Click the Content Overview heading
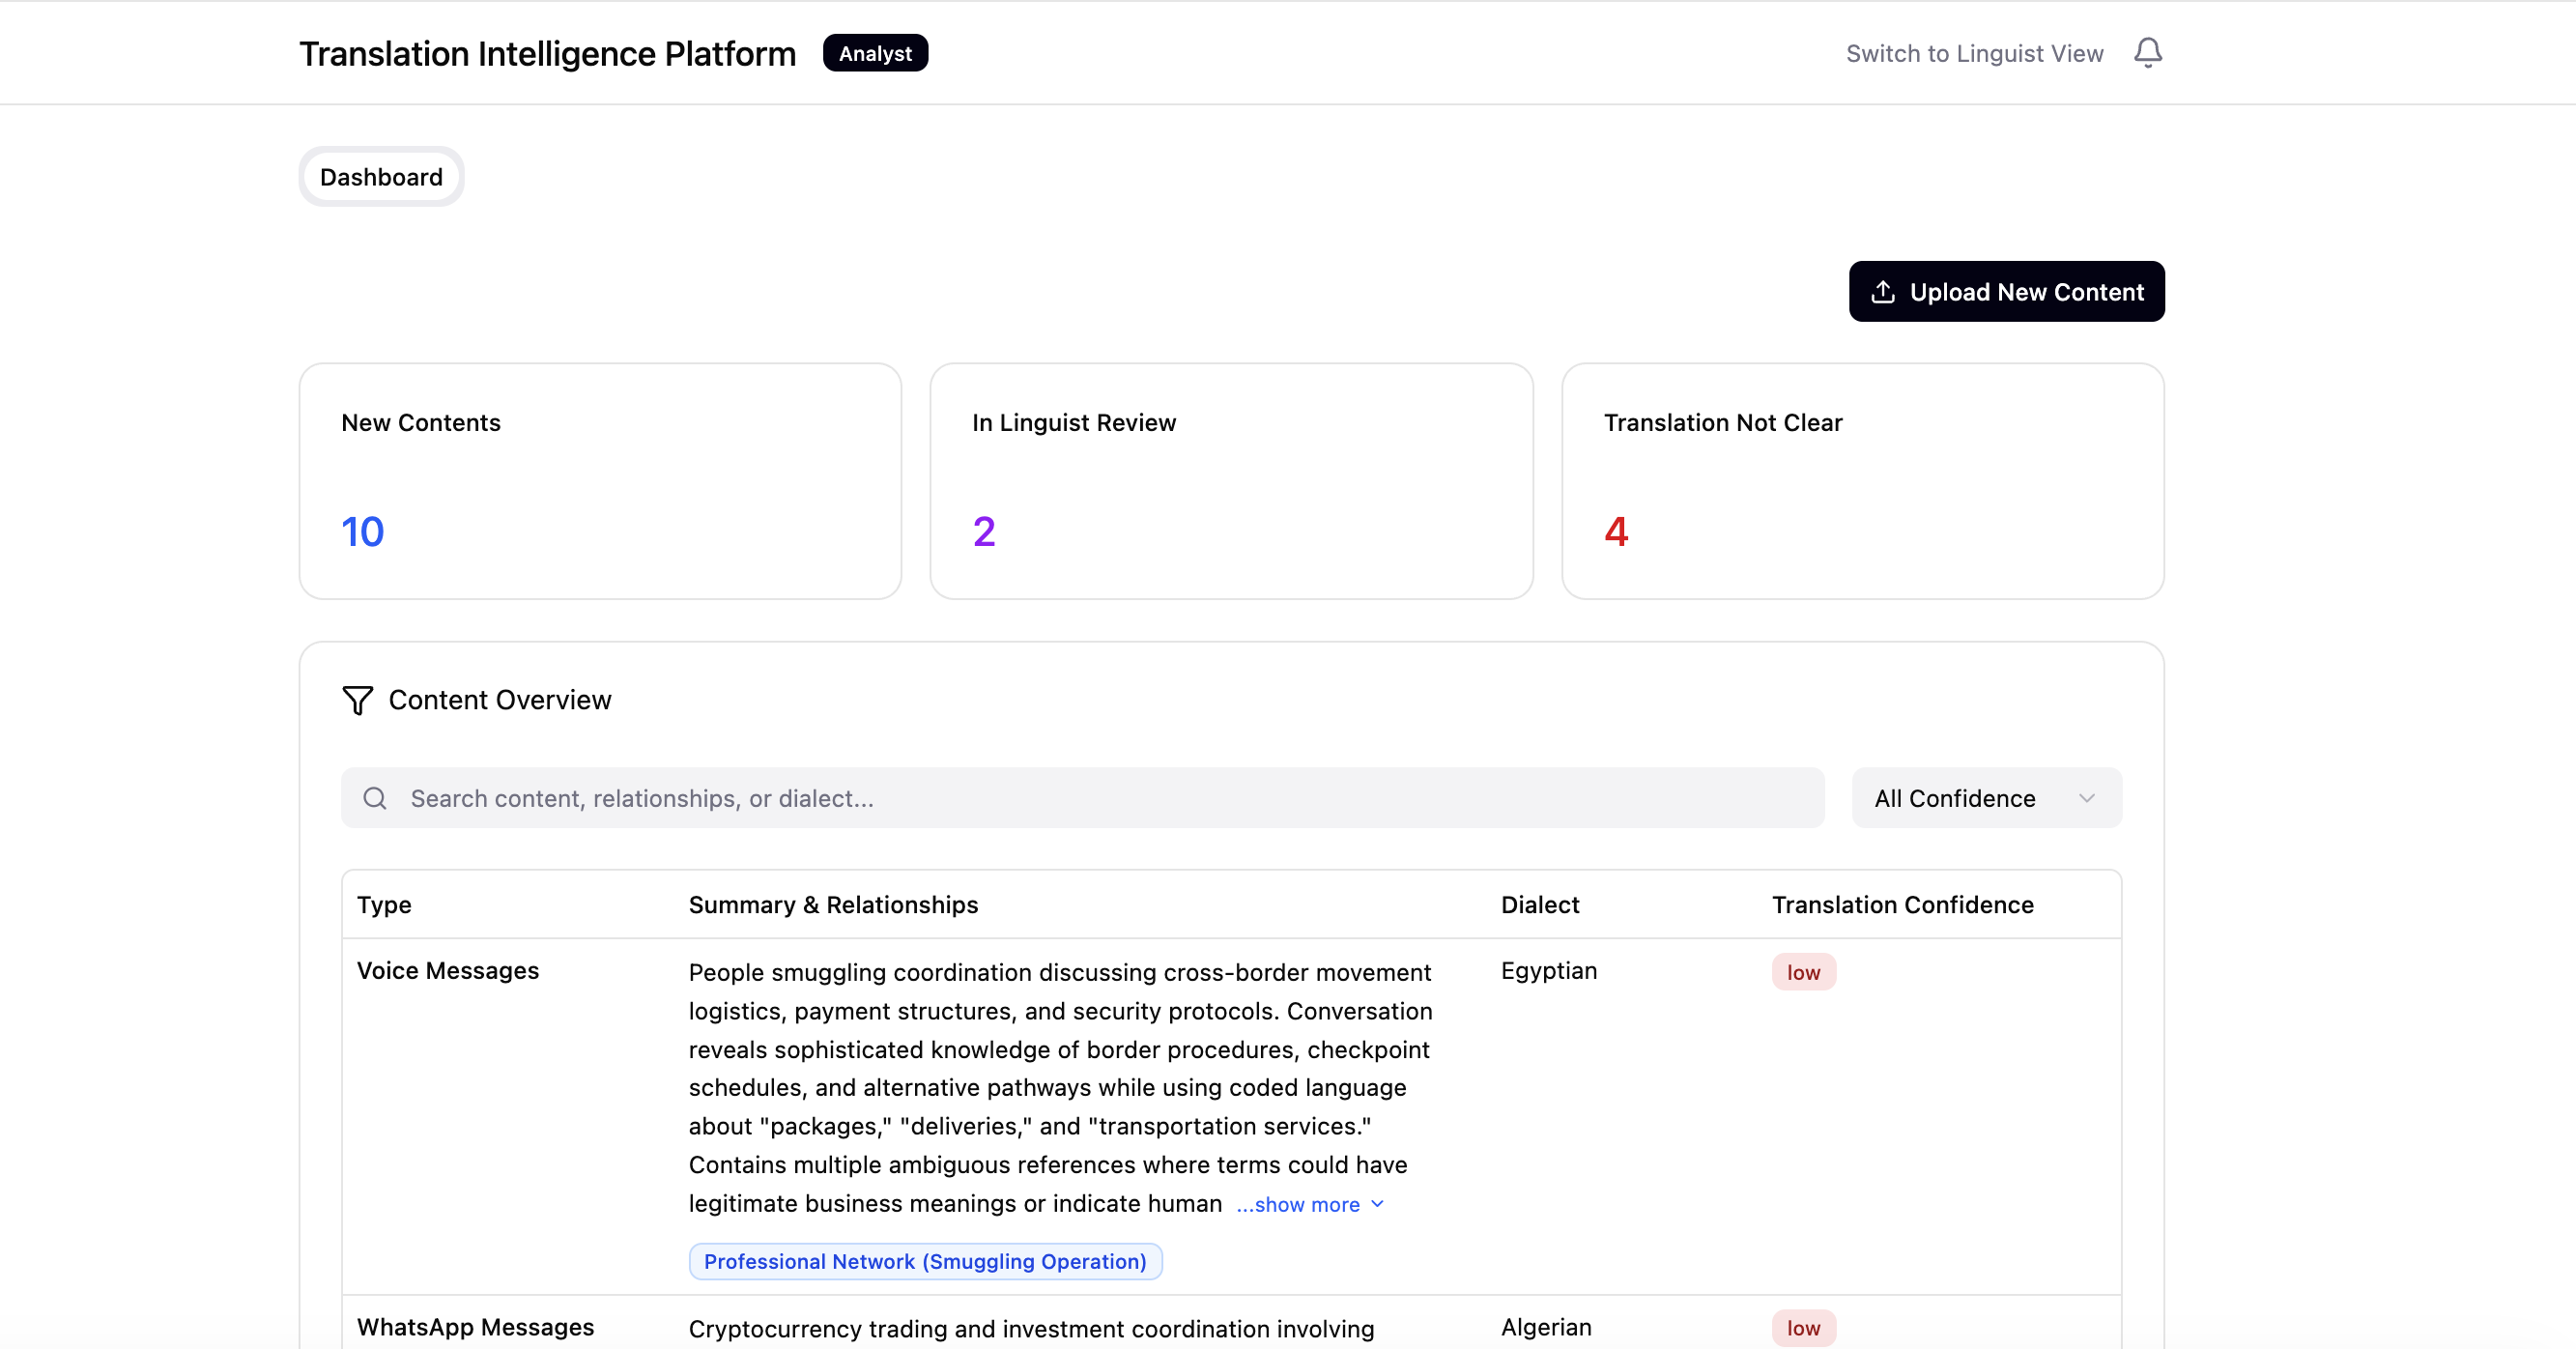 click(x=499, y=700)
